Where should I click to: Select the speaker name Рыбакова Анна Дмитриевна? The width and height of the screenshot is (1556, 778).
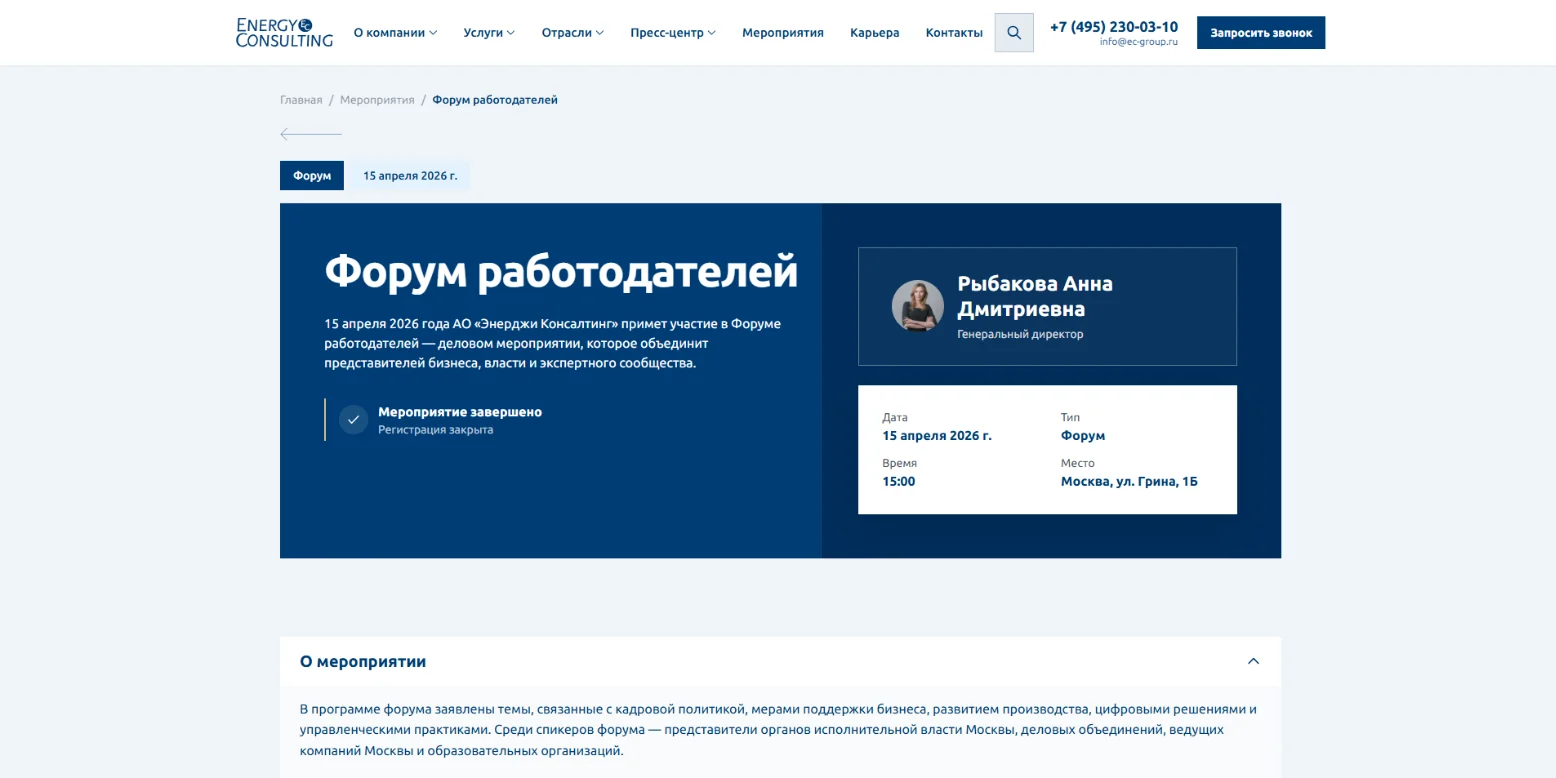1035,296
